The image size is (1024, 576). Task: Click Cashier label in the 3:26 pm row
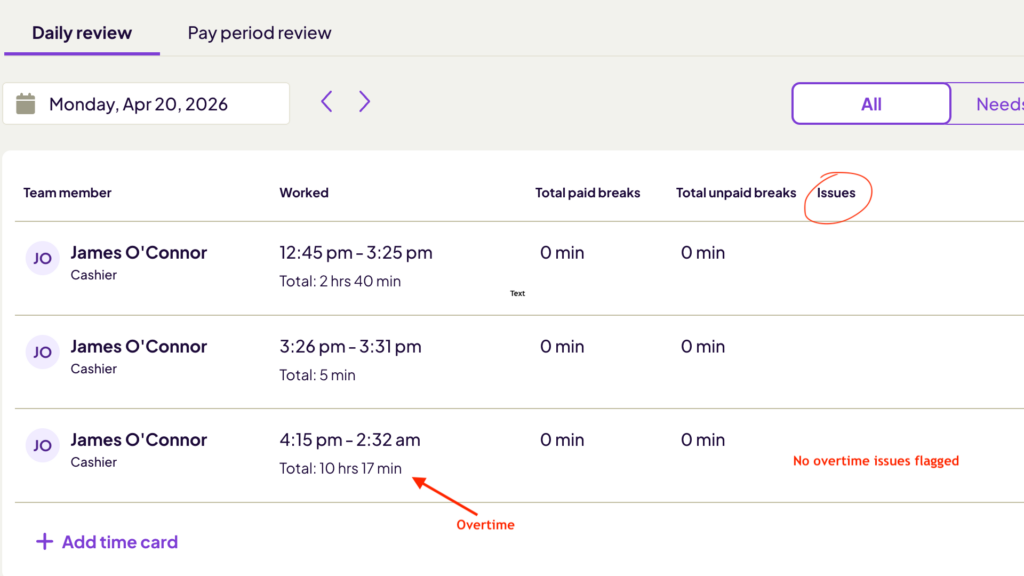[93, 368]
